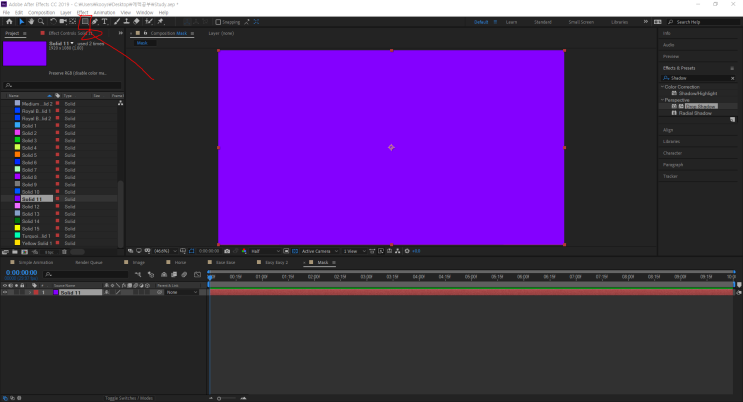The width and height of the screenshot is (743, 402).
Task: Create a new folder in Project panel
Action: (x=15, y=252)
